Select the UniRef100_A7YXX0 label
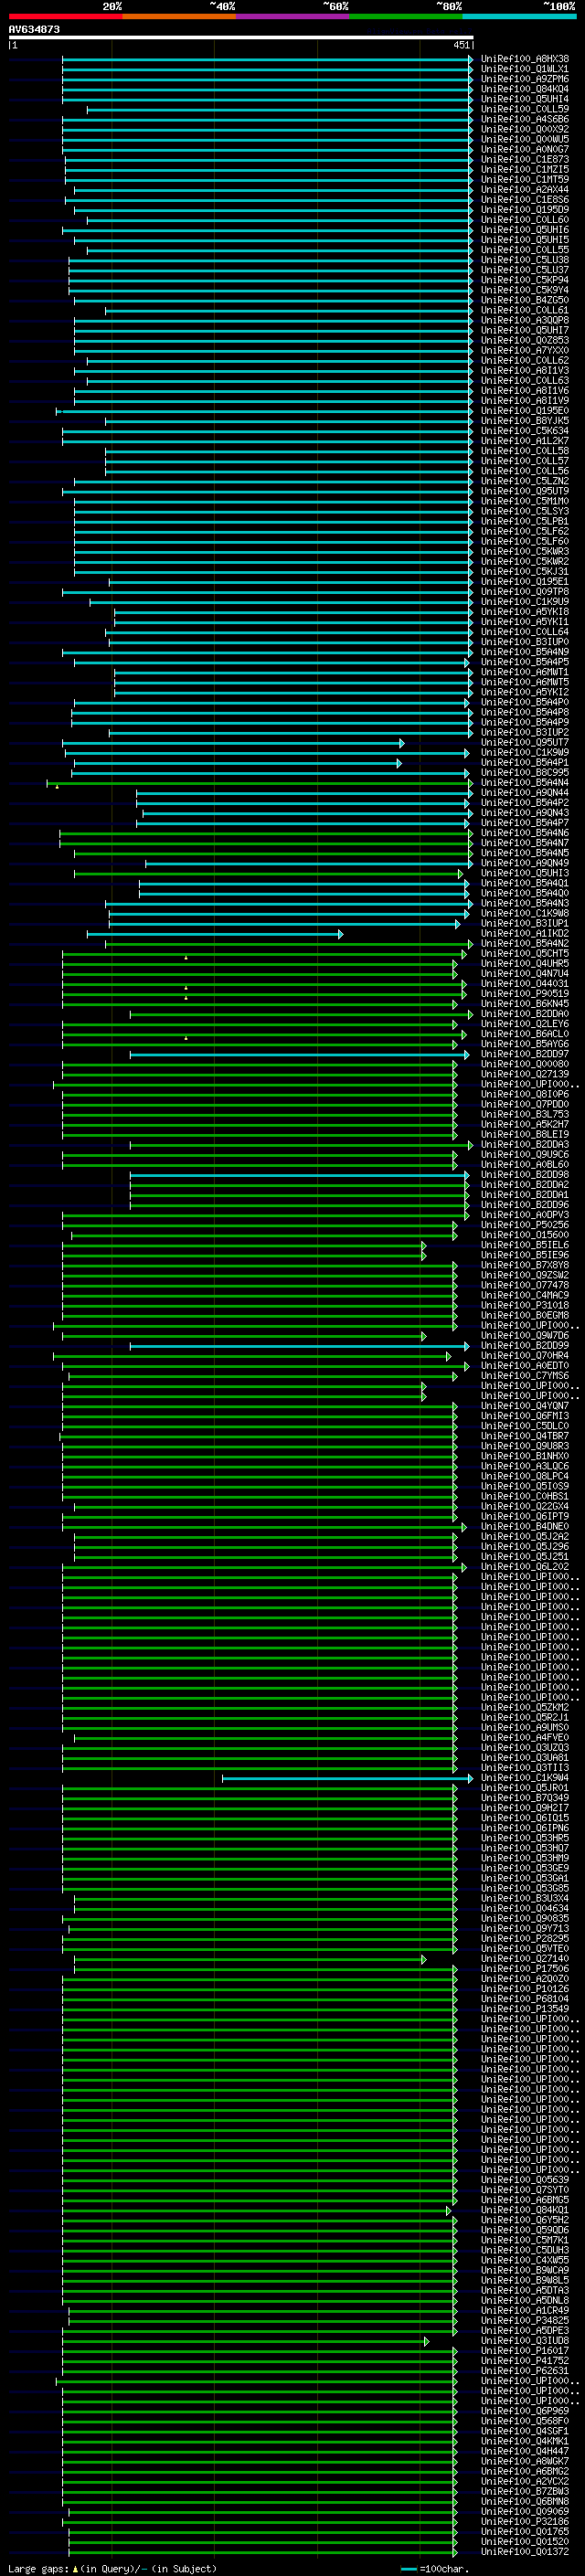The height and width of the screenshot is (2576, 585). coord(524,351)
